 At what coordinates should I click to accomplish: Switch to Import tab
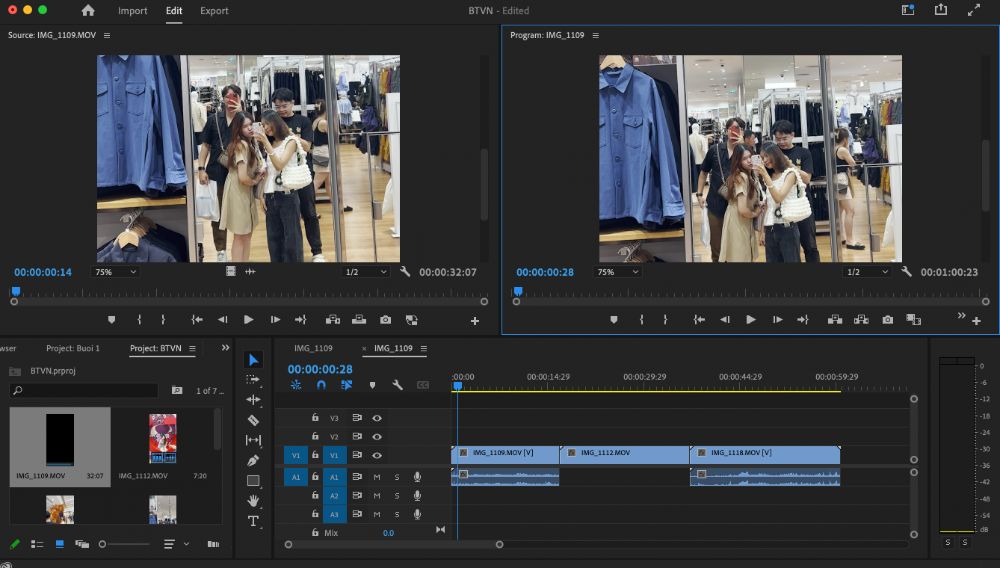pyautogui.click(x=133, y=11)
